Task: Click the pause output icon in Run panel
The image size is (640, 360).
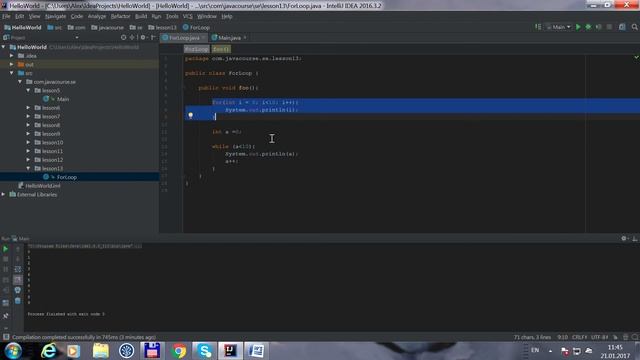Action: click(x=6, y=269)
